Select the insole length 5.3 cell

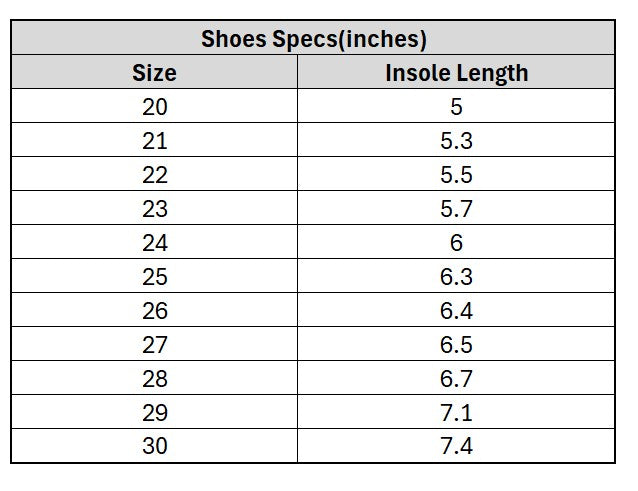(456, 141)
